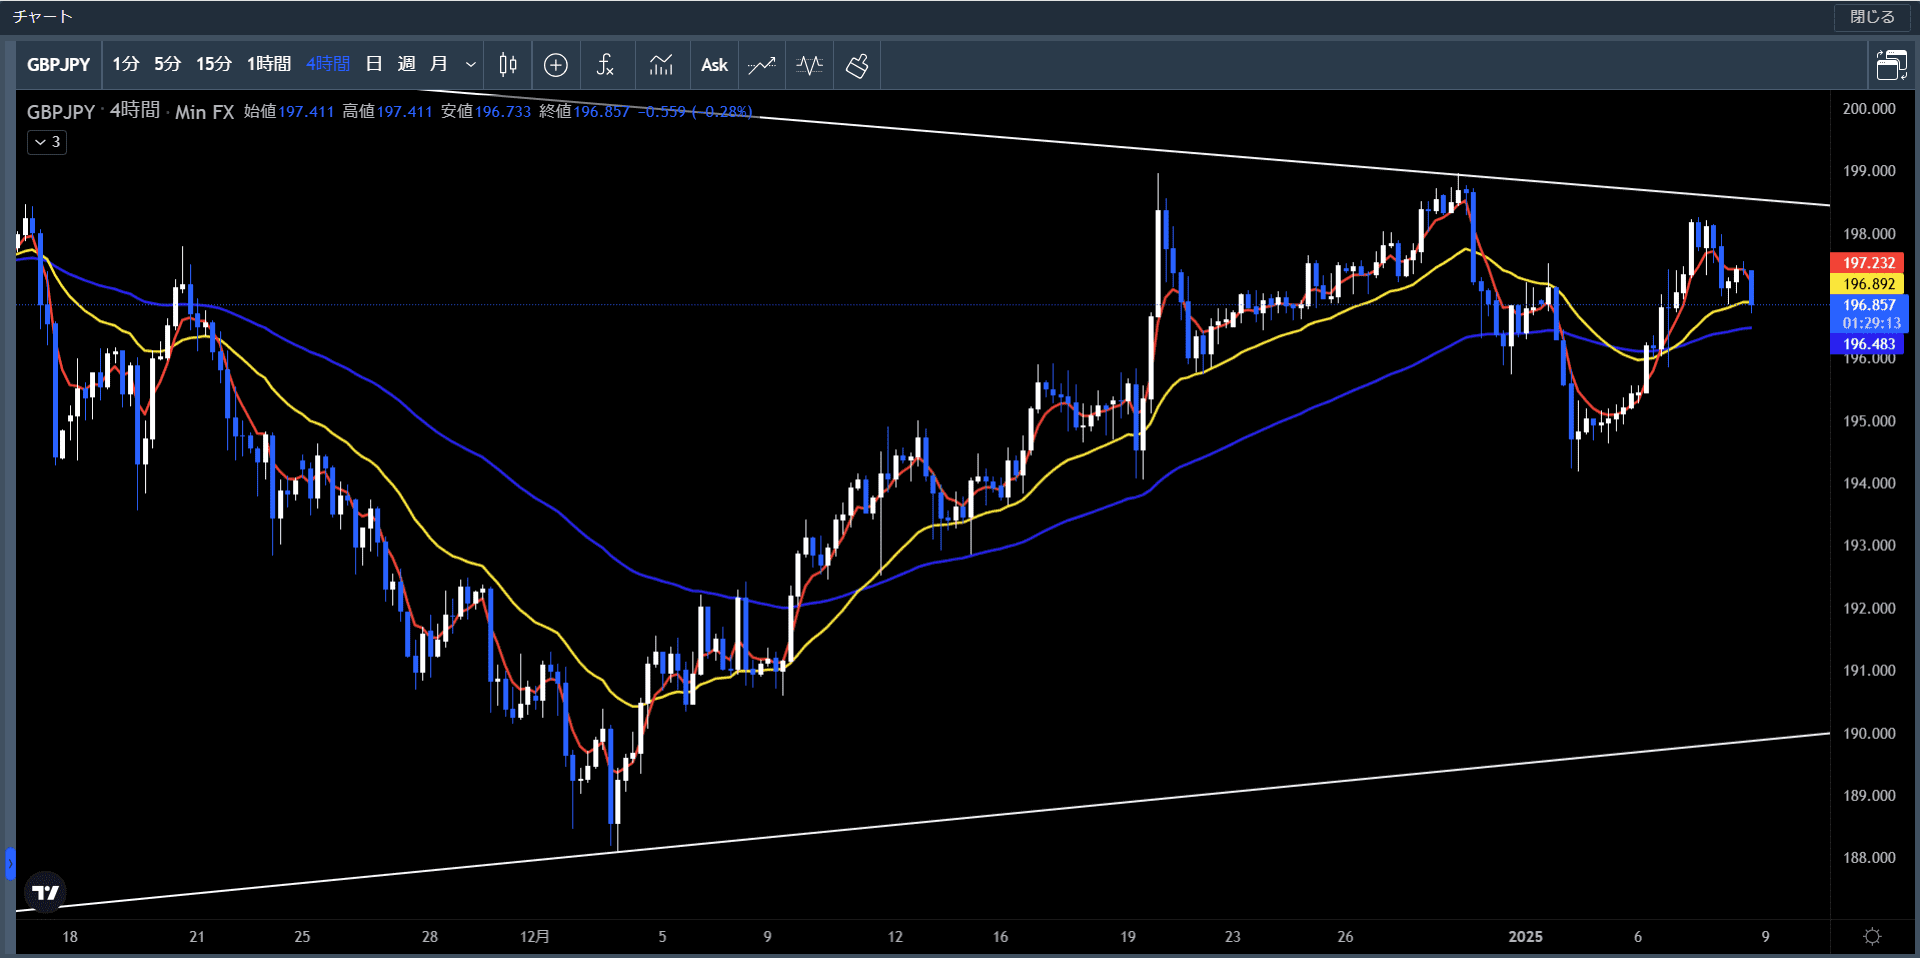This screenshot has height=958, width=1920.
Task: Click the current price 196.857 label
Action: pyautogui.click(x=1869, y=305)
